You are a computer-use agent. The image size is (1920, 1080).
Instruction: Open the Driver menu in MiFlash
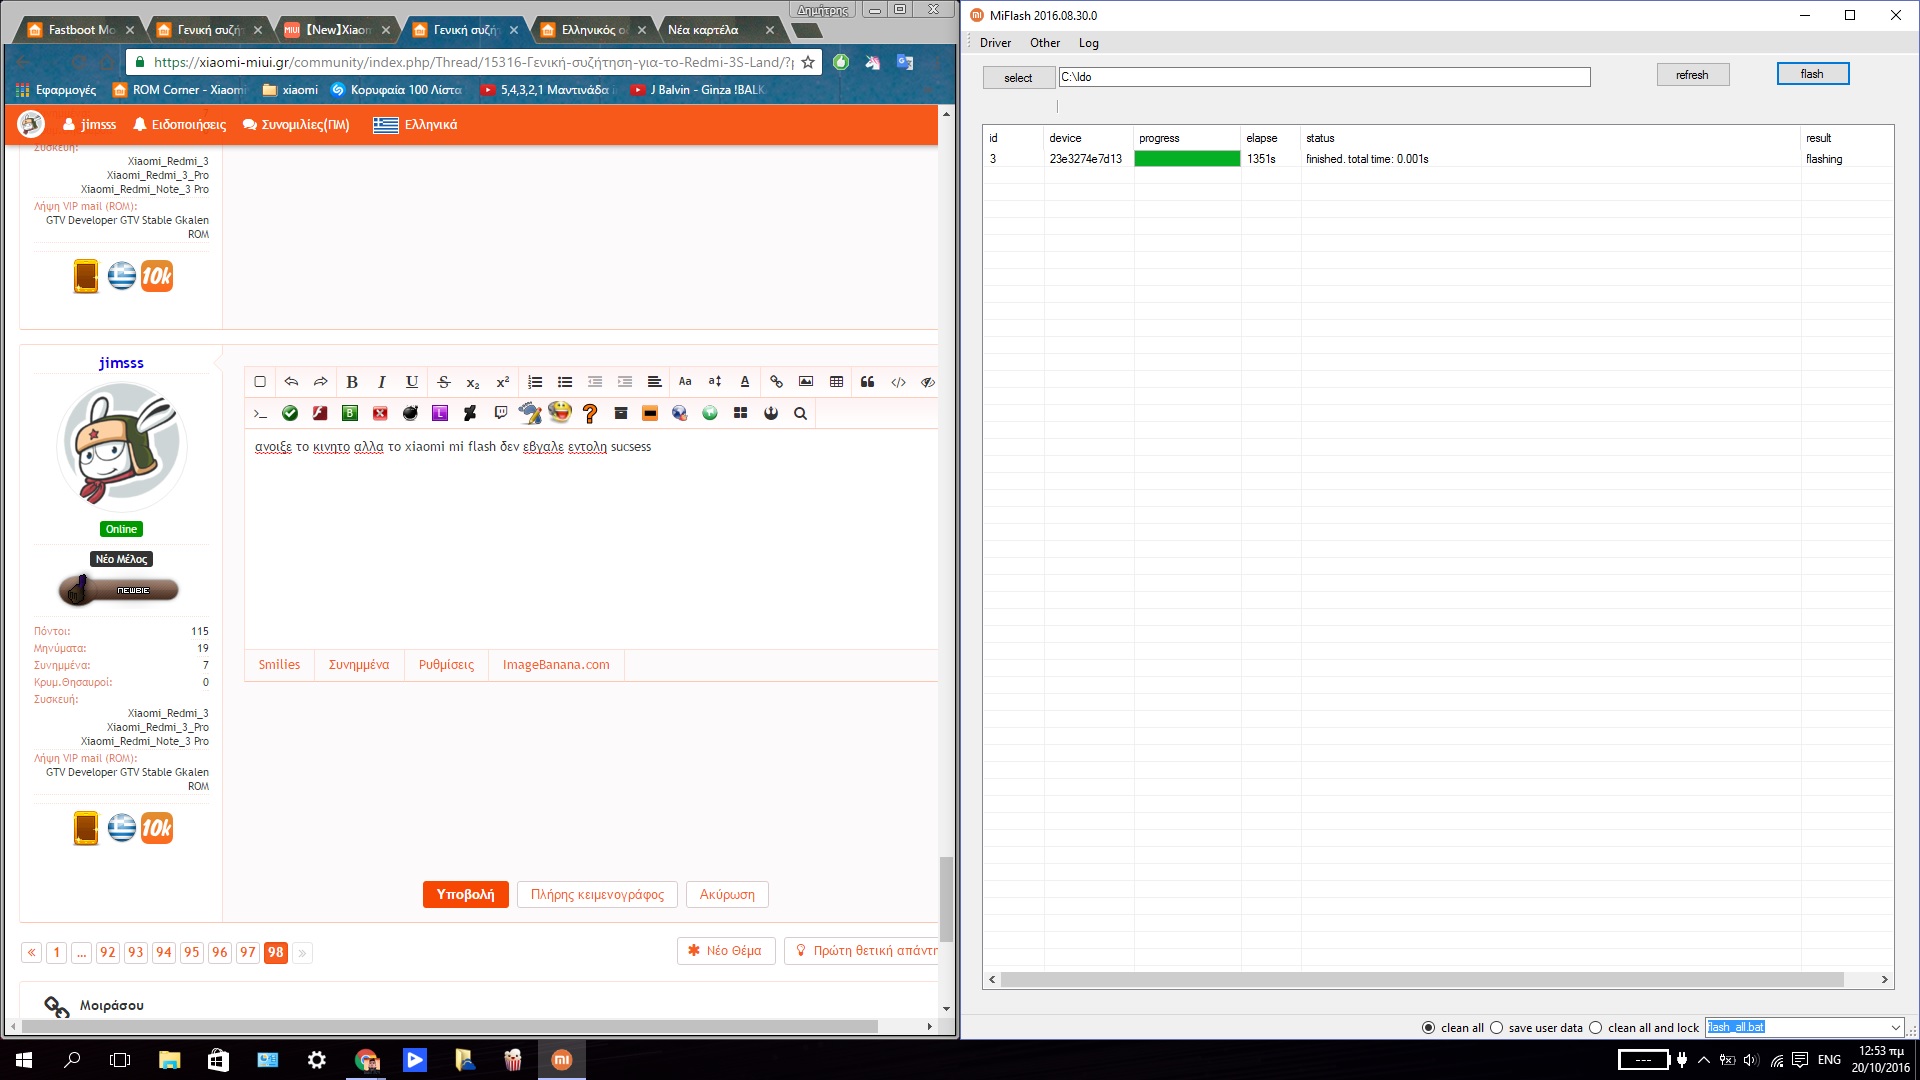click(995, 43)
